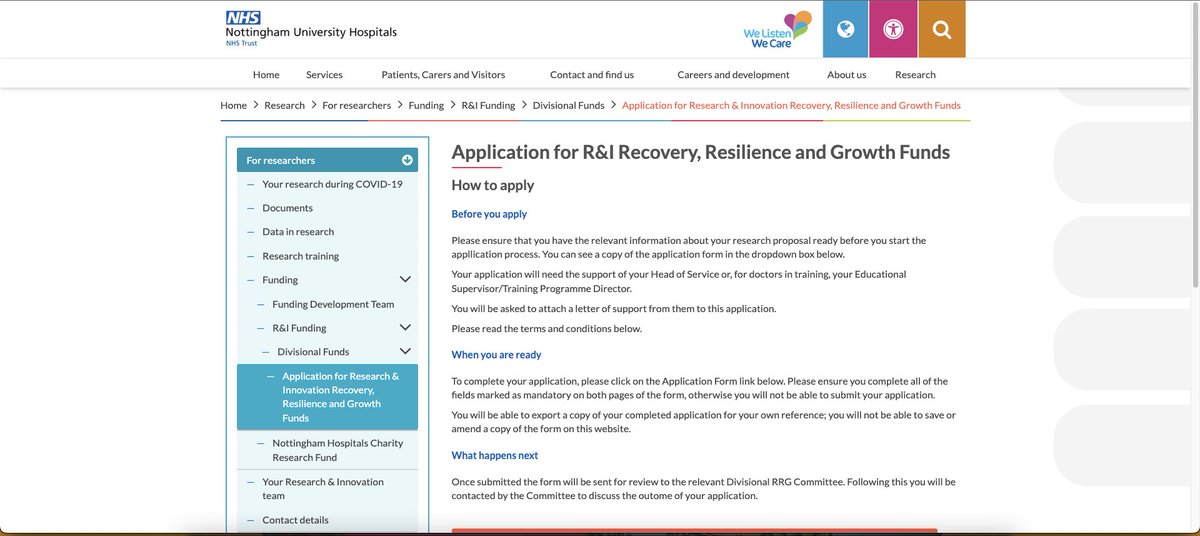Go to For researchers breadcrumb link
The height and width of the screenshot is (536, 1200).
(356, 105)
